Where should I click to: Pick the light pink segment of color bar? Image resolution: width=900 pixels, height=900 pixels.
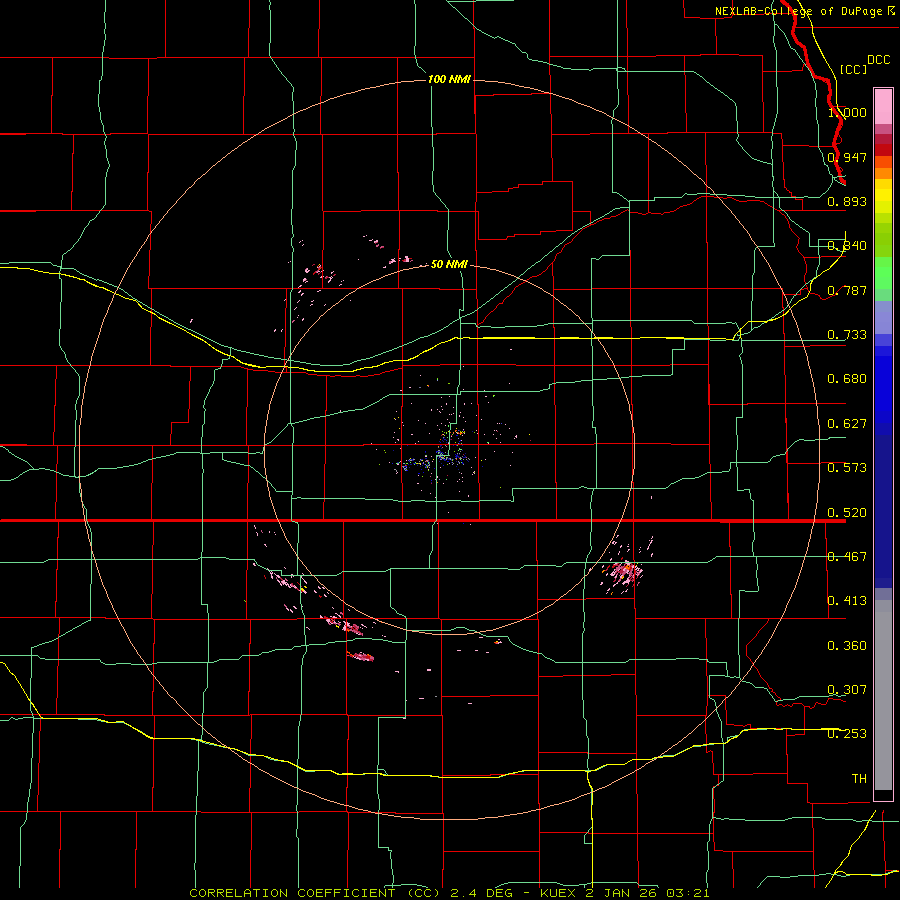click(883, 106)
